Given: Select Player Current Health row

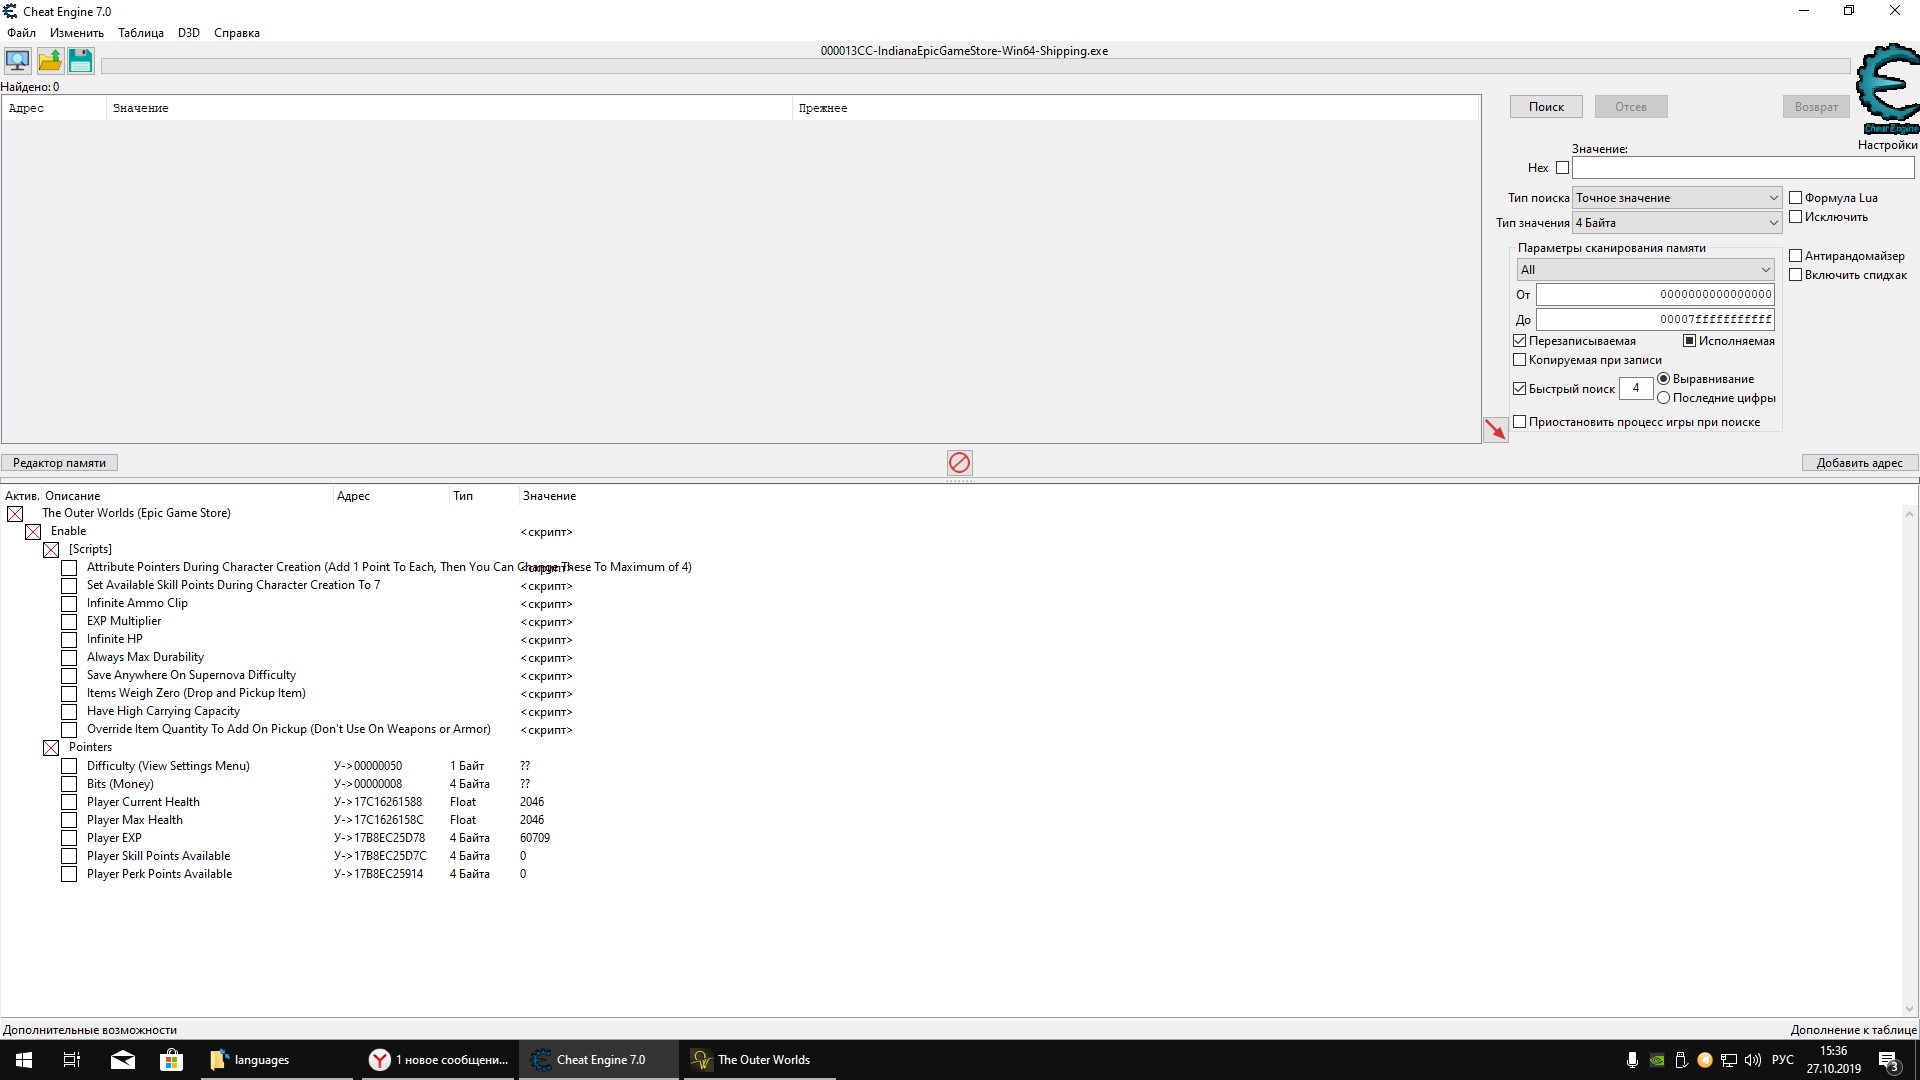Looking at the screenshot, I should 143,802.
